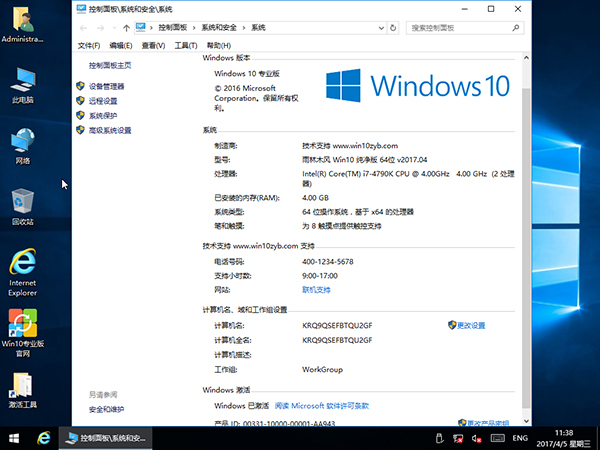Screen dimensions: 600x450
Task: Click the 搜索控制面板 search field
Action: pos(460,28)
